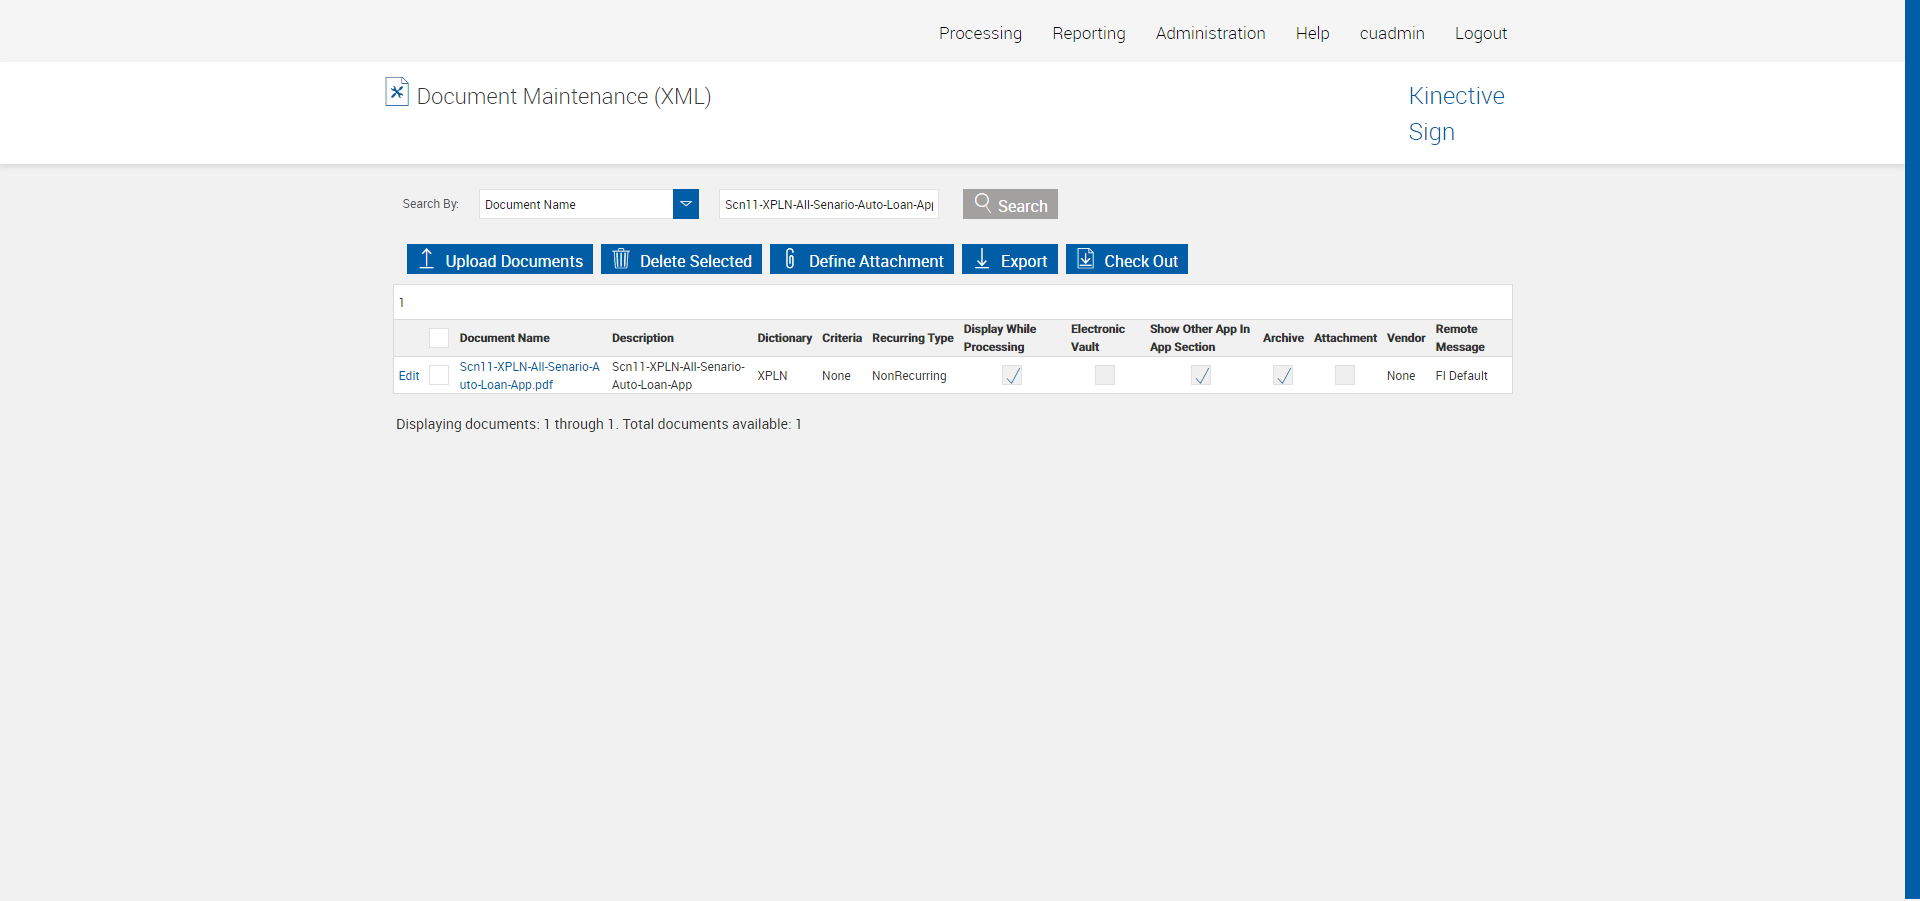Click the Show Other App In App Section header
The height and width of the screenshot is (901, 1920).
pos(1200,338)
